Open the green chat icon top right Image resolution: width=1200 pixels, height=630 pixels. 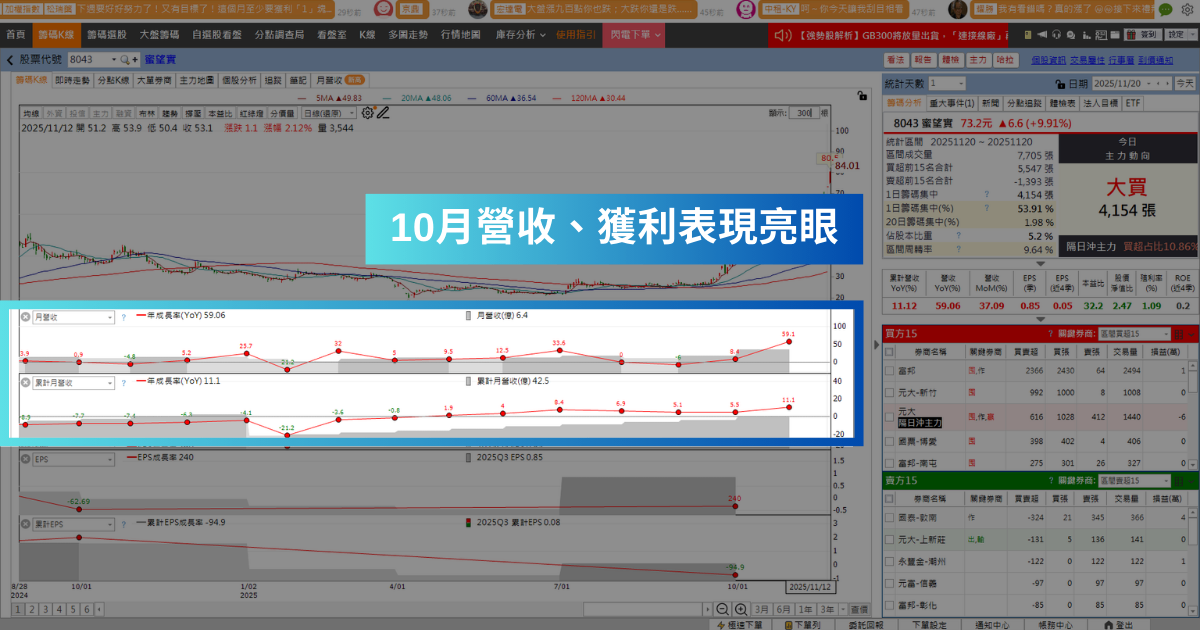(1165, 9)
